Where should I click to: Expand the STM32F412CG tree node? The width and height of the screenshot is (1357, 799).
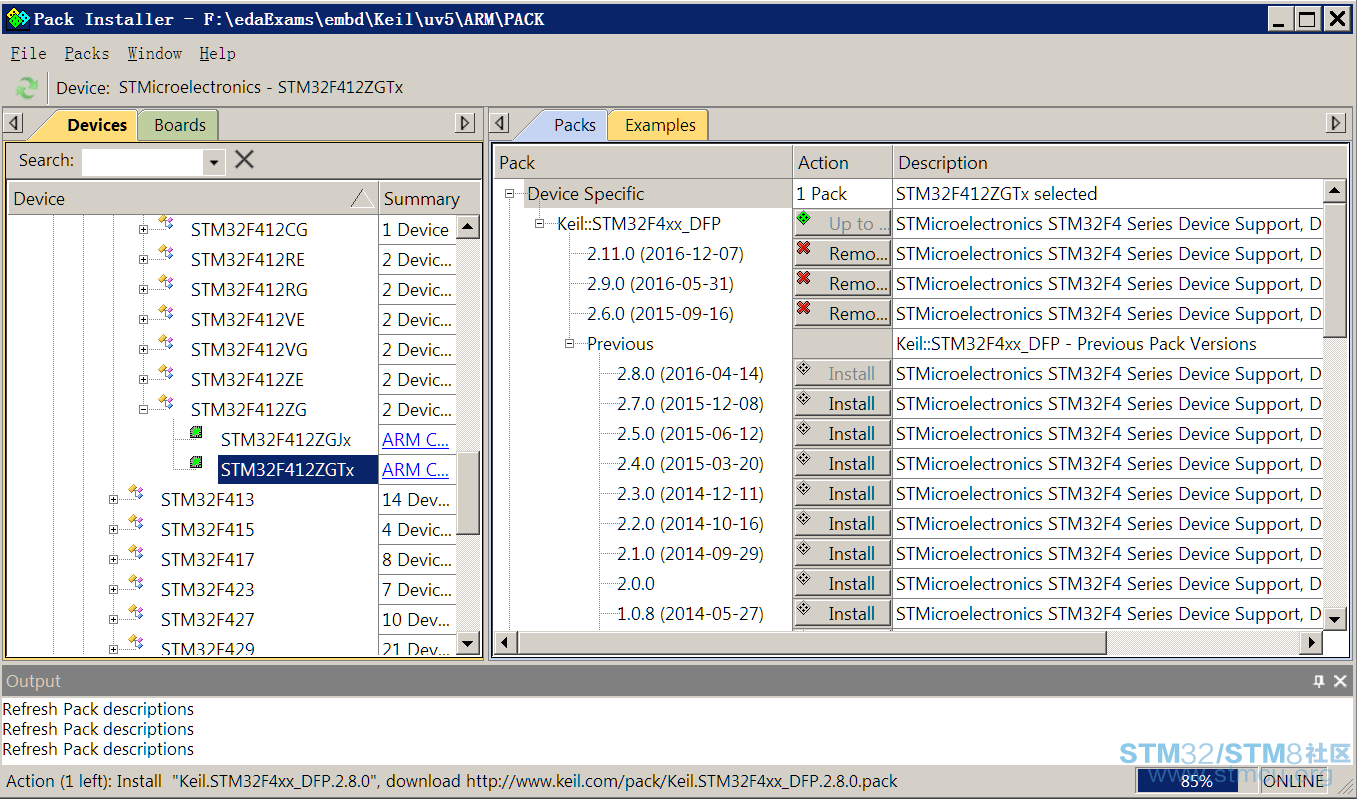[143, 230]
